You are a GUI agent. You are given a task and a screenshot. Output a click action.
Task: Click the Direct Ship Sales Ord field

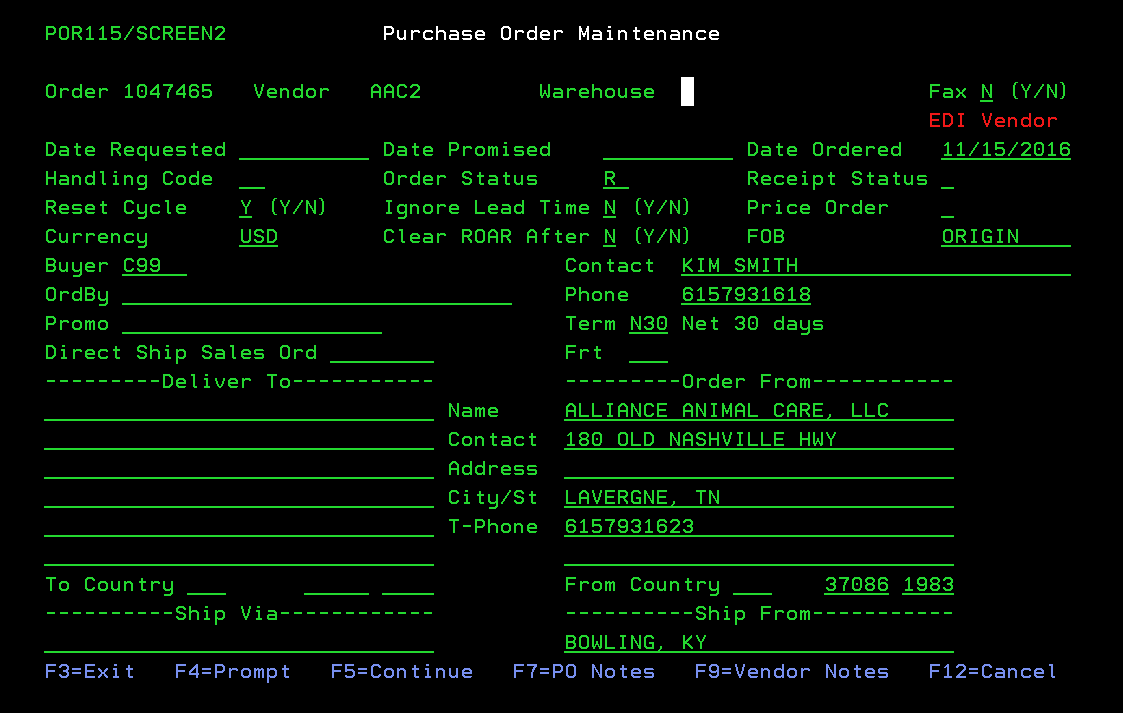pos(381,353)
